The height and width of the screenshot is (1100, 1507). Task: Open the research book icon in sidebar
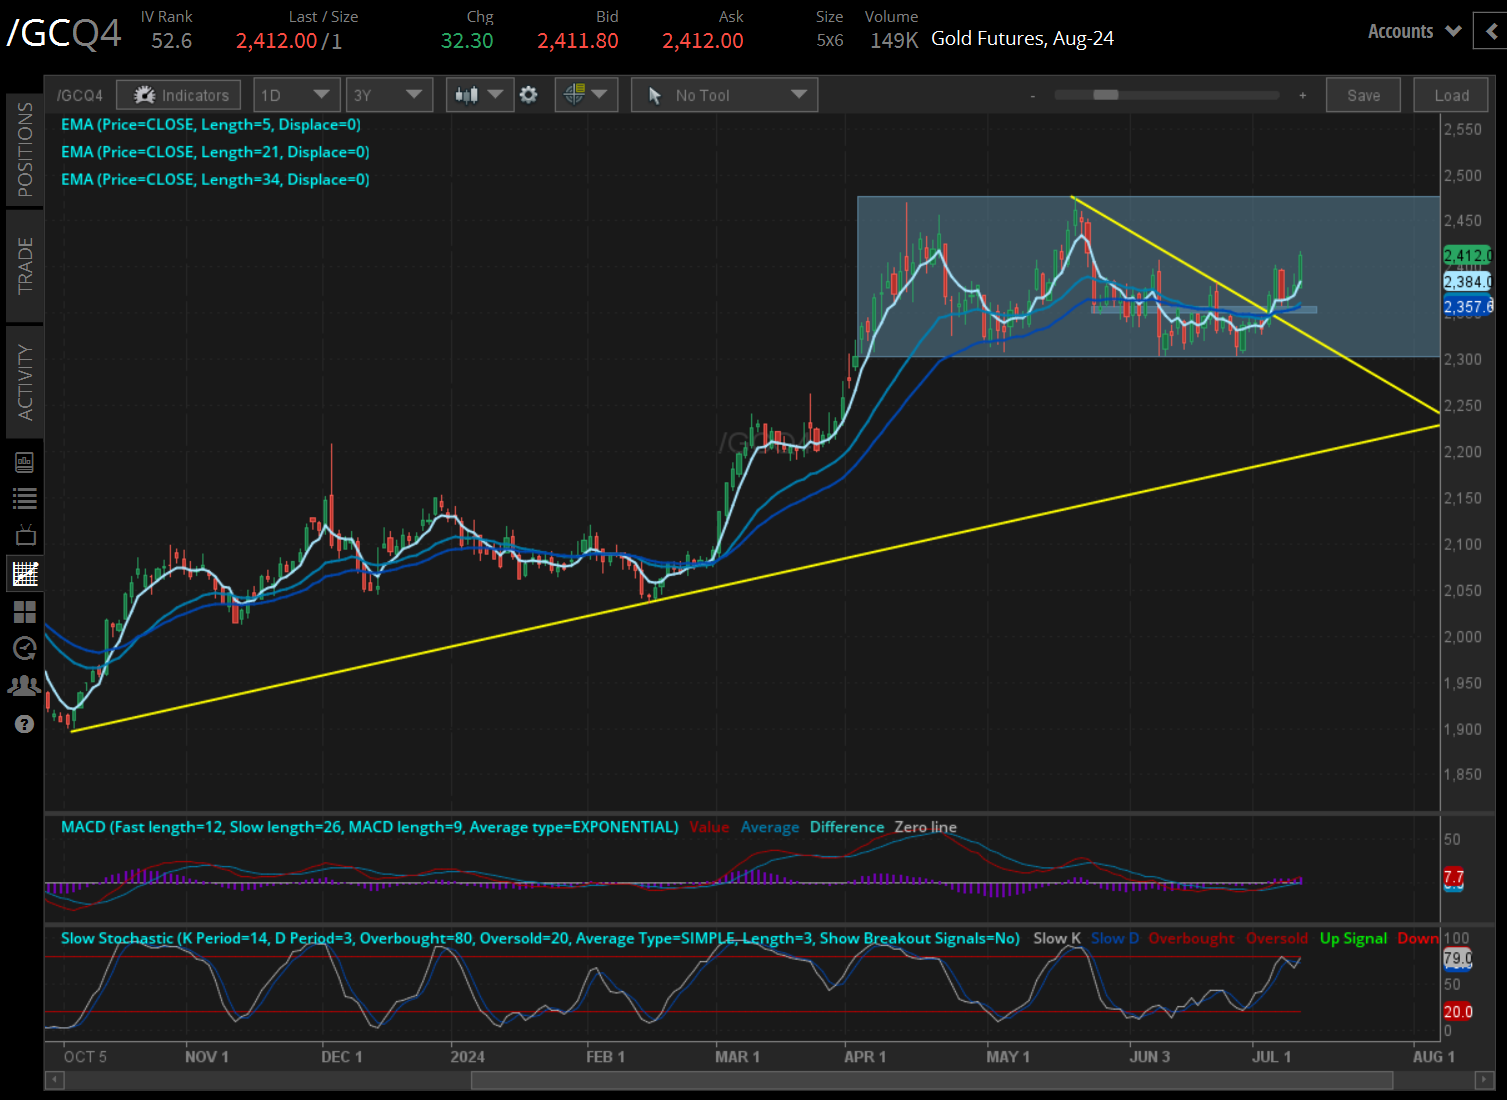[x=24, y=462]
